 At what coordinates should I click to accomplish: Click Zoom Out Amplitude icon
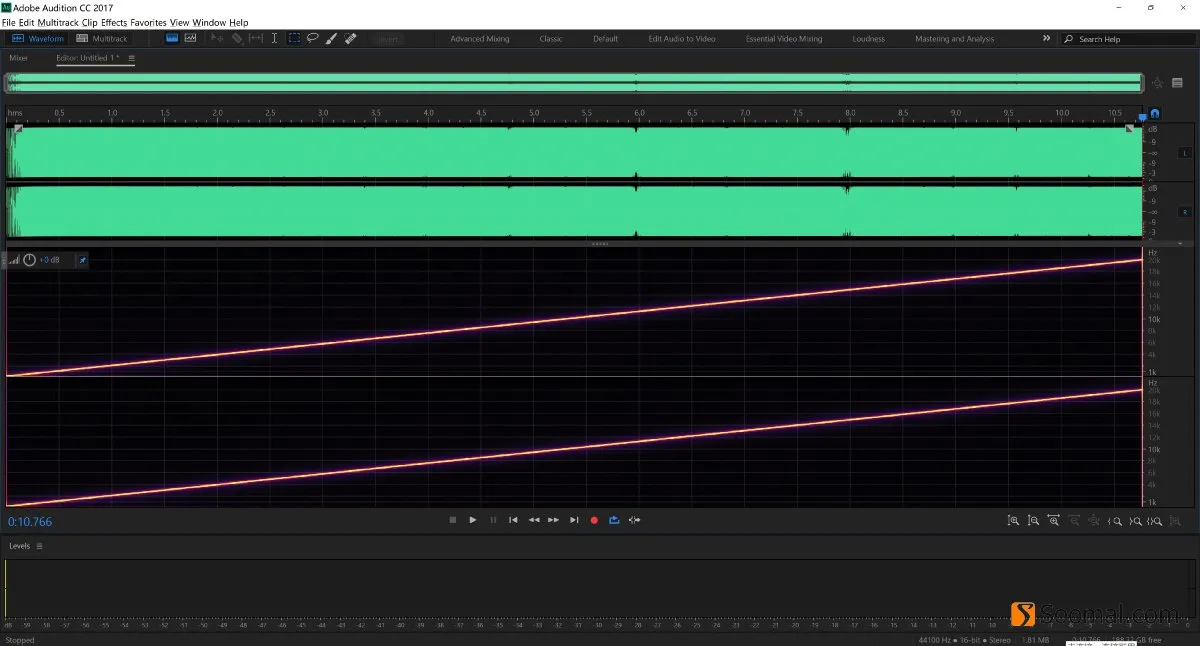click(x=1033, y=521)
